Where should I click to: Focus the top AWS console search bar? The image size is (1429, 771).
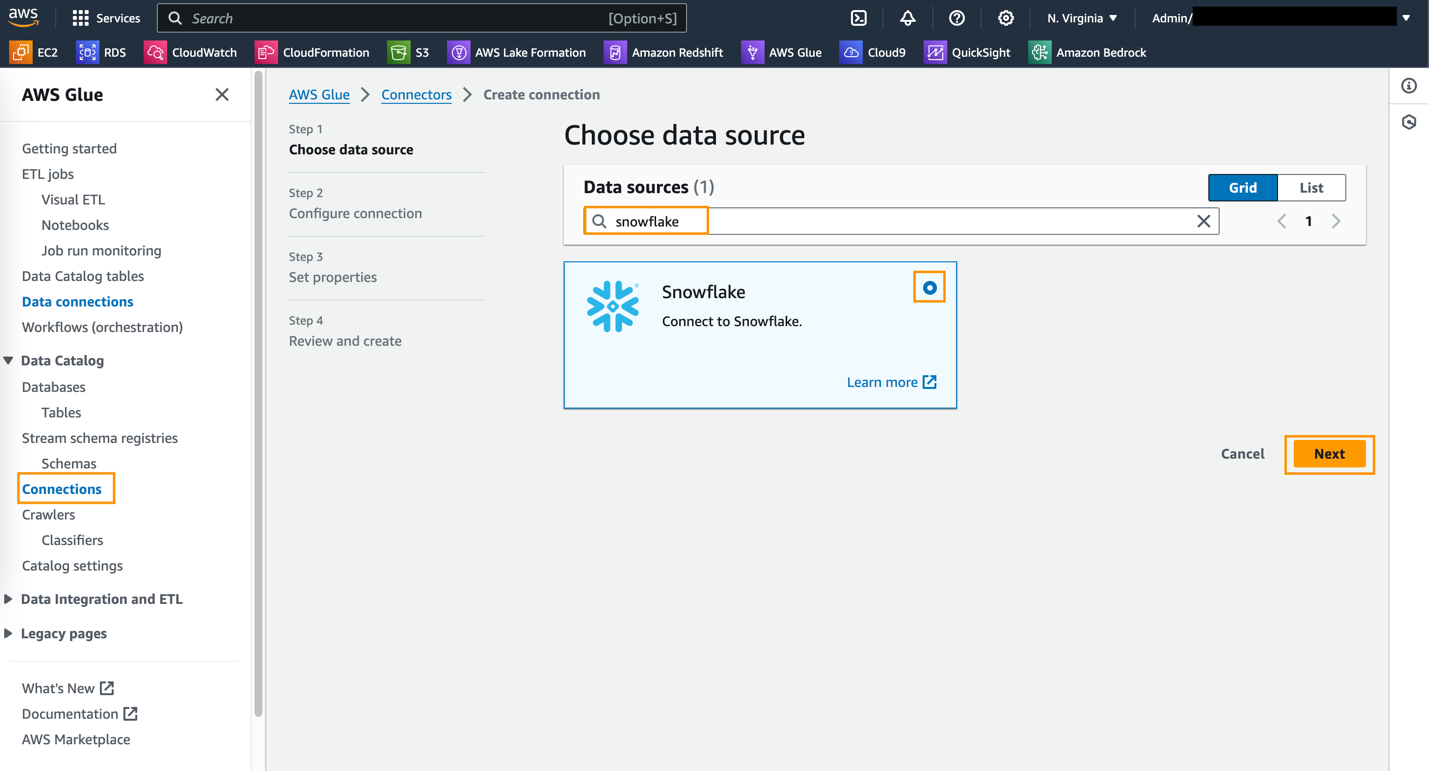422,18
